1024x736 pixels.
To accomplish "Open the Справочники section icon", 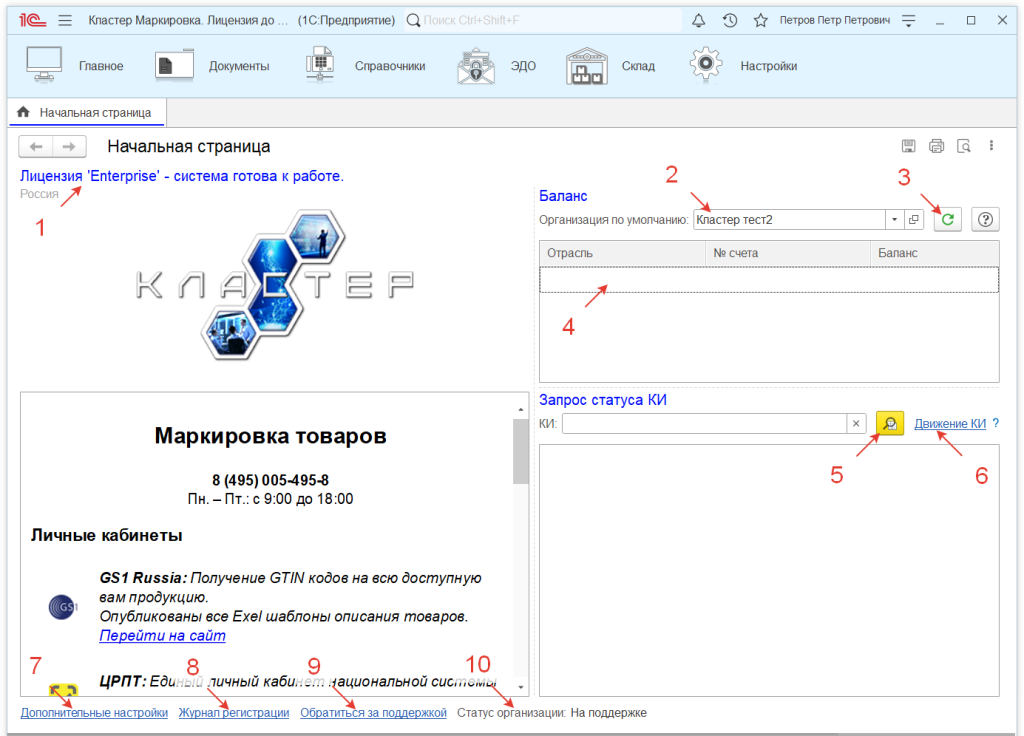I will click(x=320, y=65).
